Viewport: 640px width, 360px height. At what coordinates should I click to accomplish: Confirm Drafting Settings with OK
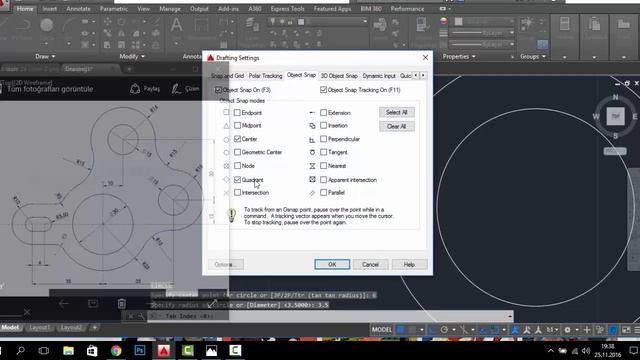point(332,264)
